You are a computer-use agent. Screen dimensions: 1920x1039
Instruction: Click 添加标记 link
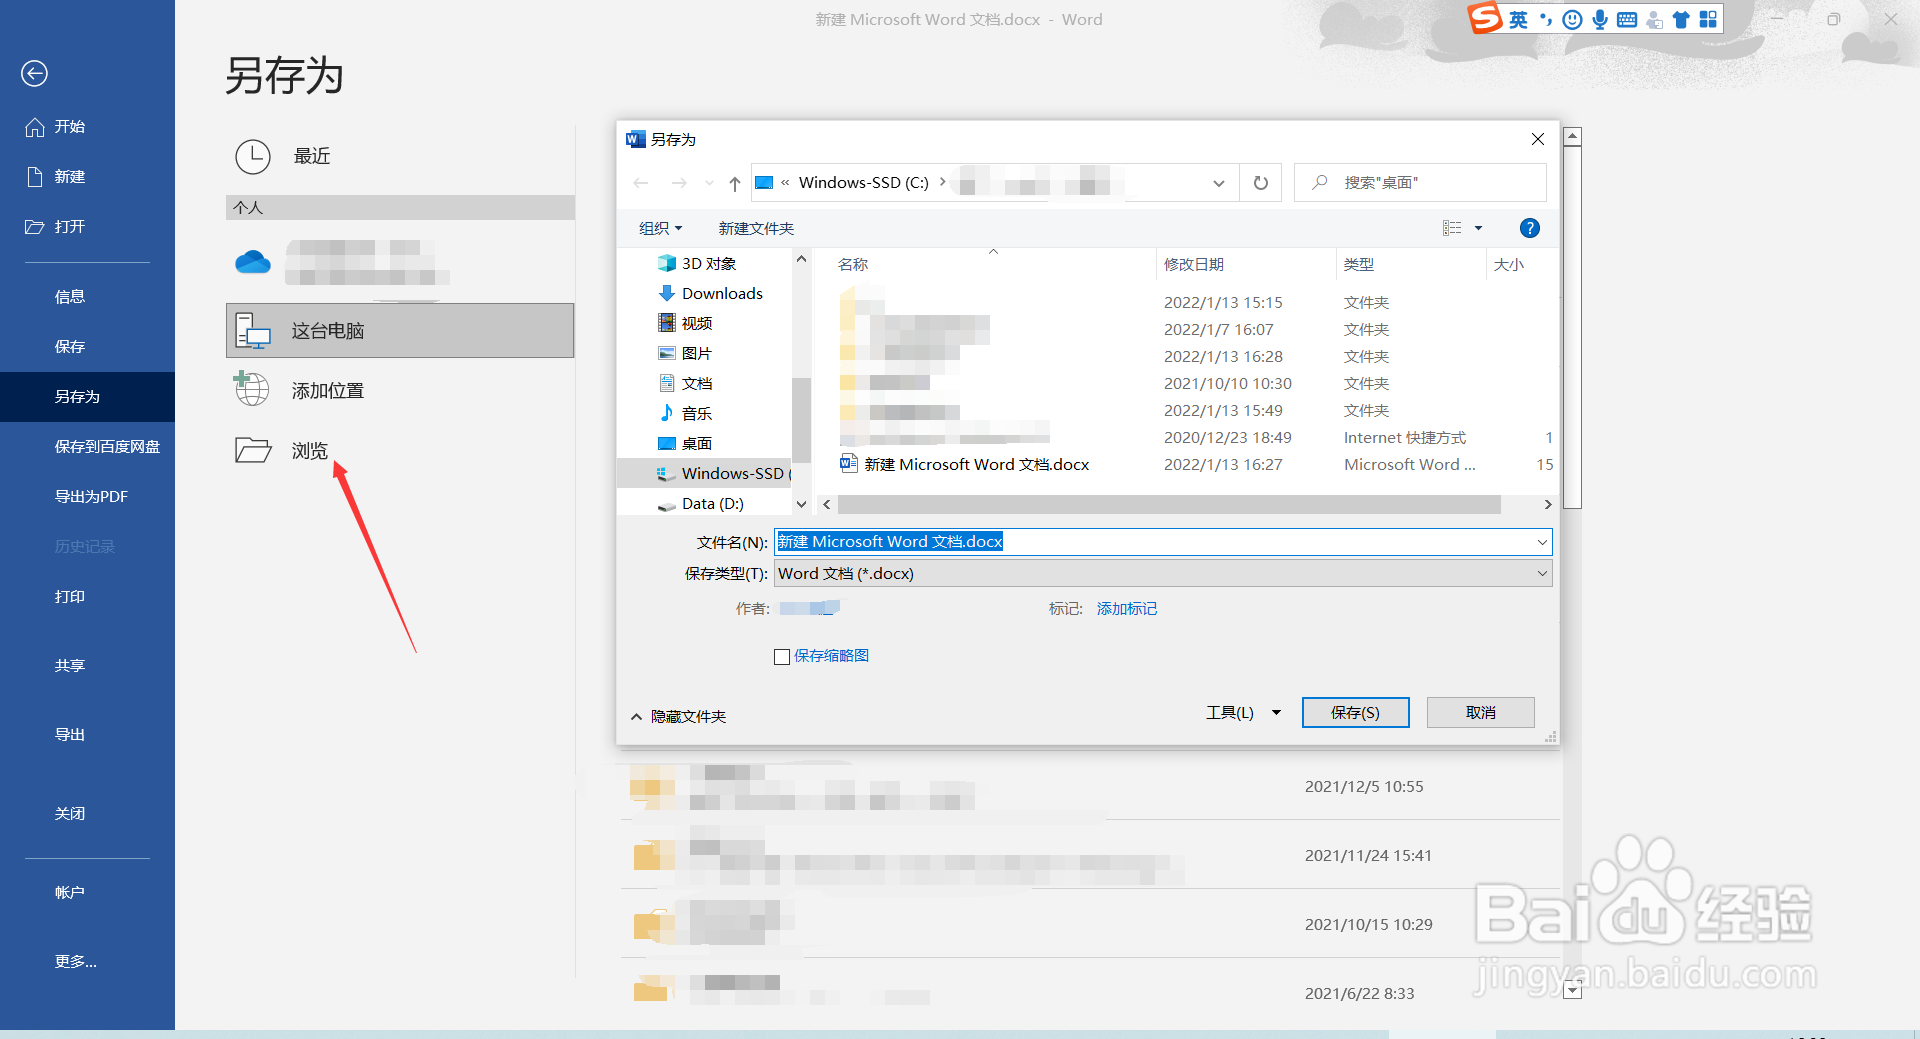(x=1127, y=609)
